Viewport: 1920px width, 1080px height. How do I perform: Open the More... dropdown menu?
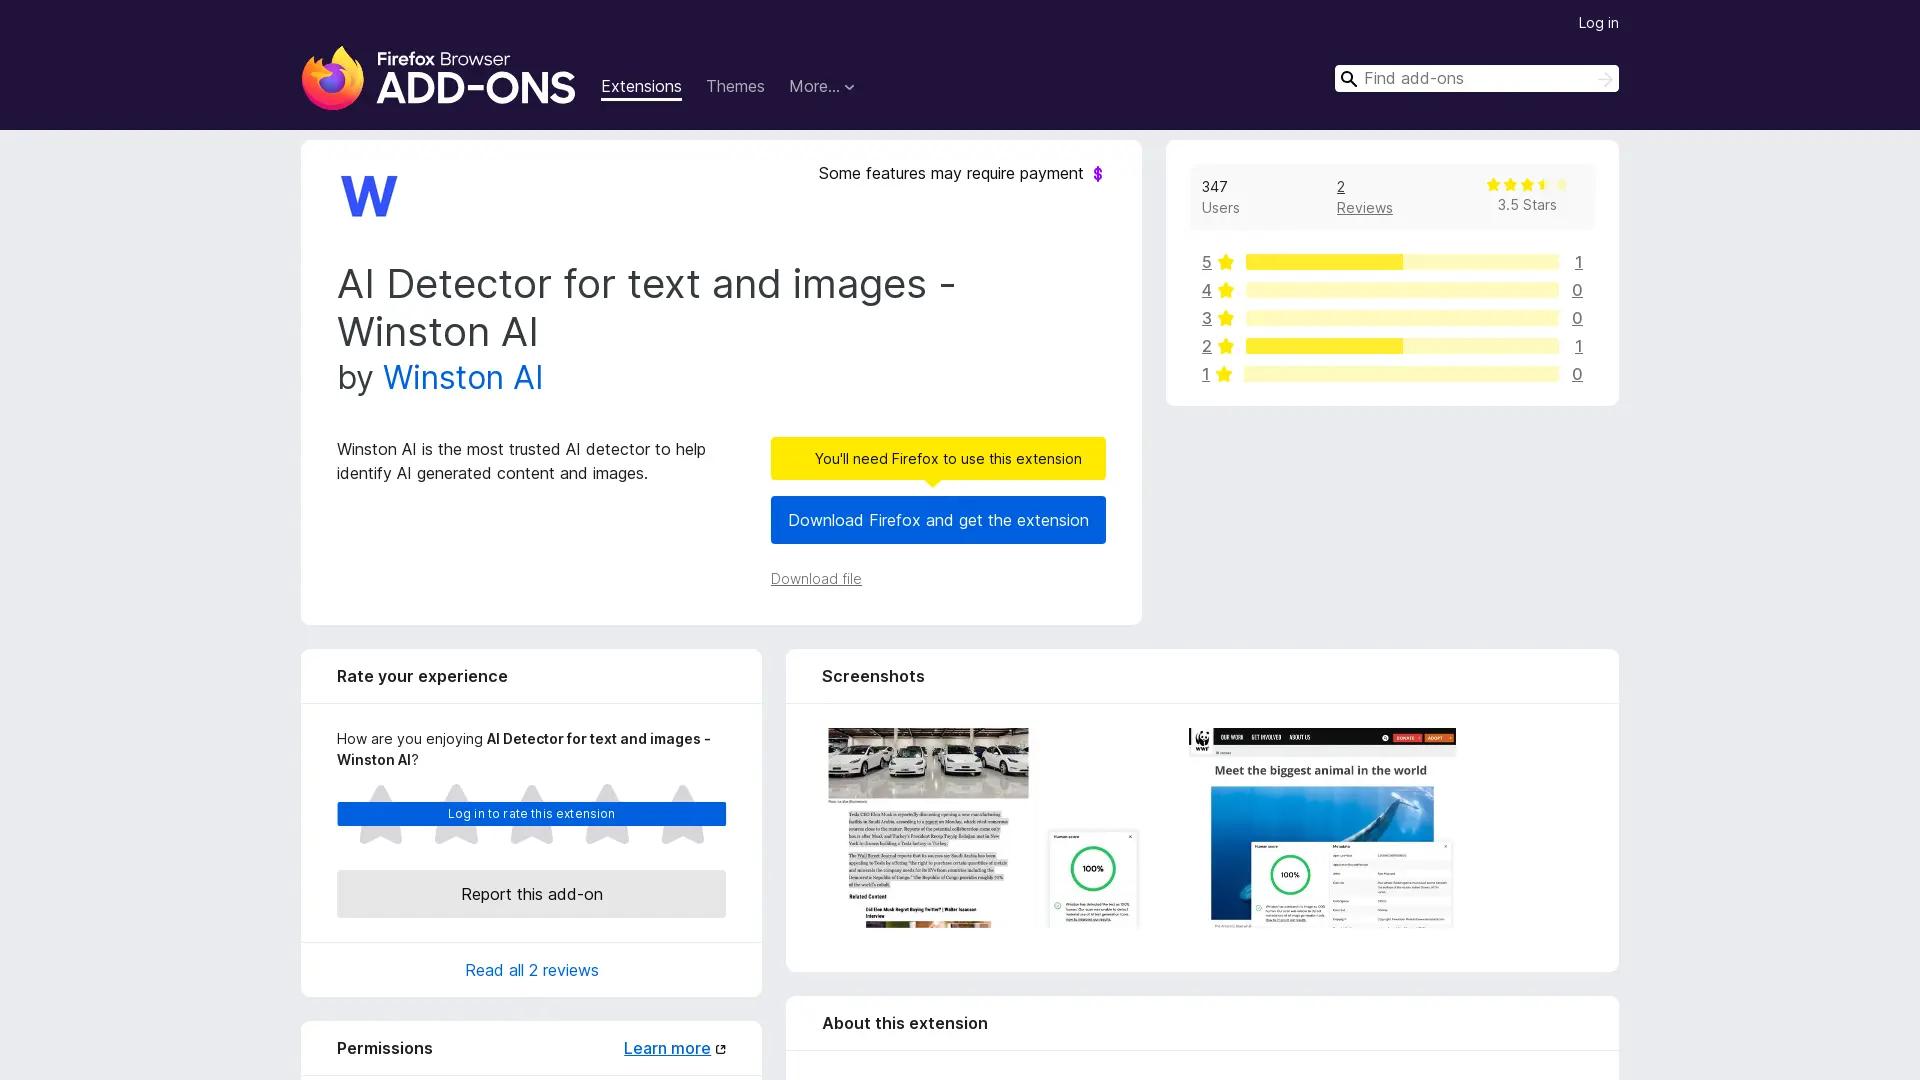821,87
